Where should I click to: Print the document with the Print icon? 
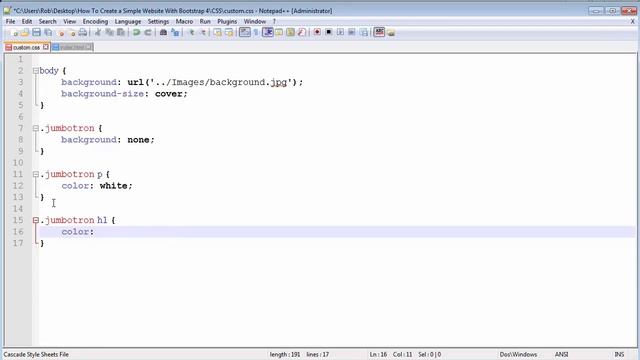83,32
